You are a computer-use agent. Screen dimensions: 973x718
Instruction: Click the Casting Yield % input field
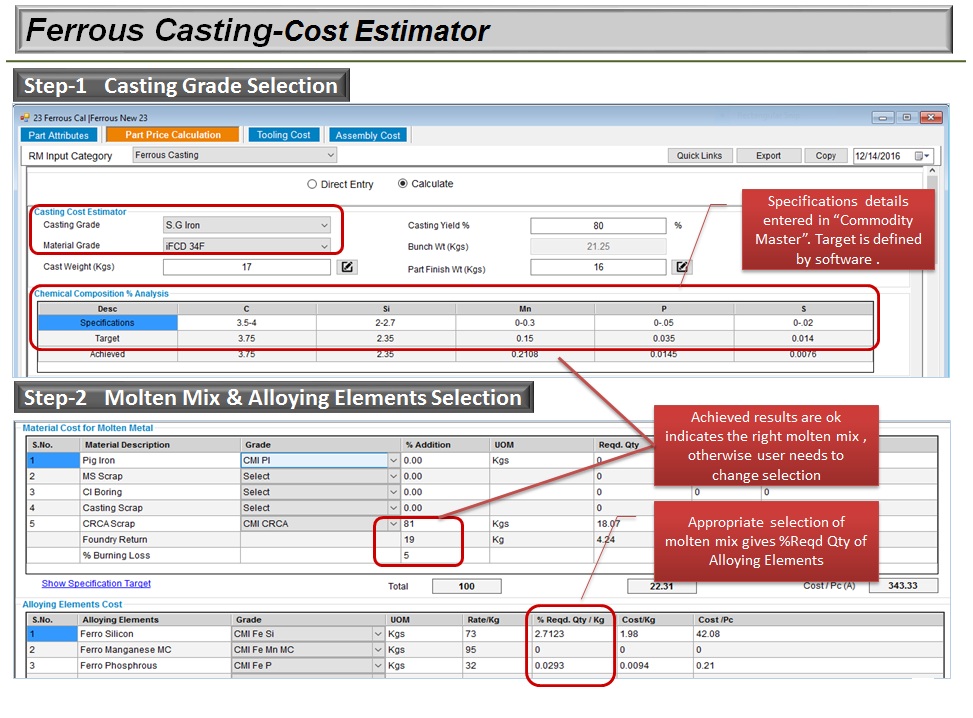point(598,226)
